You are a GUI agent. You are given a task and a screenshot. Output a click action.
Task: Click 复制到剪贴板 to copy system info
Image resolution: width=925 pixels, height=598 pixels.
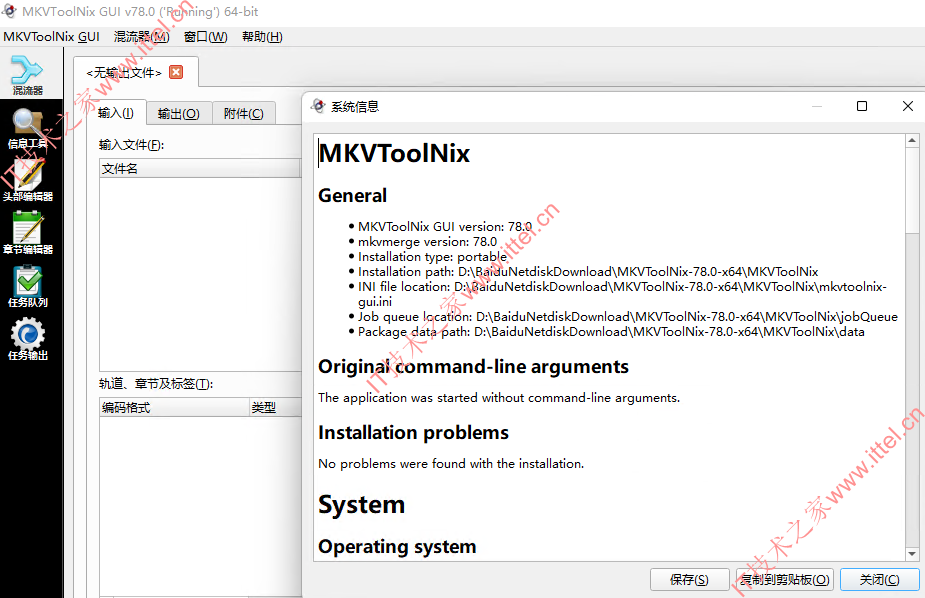coord(785,579)
